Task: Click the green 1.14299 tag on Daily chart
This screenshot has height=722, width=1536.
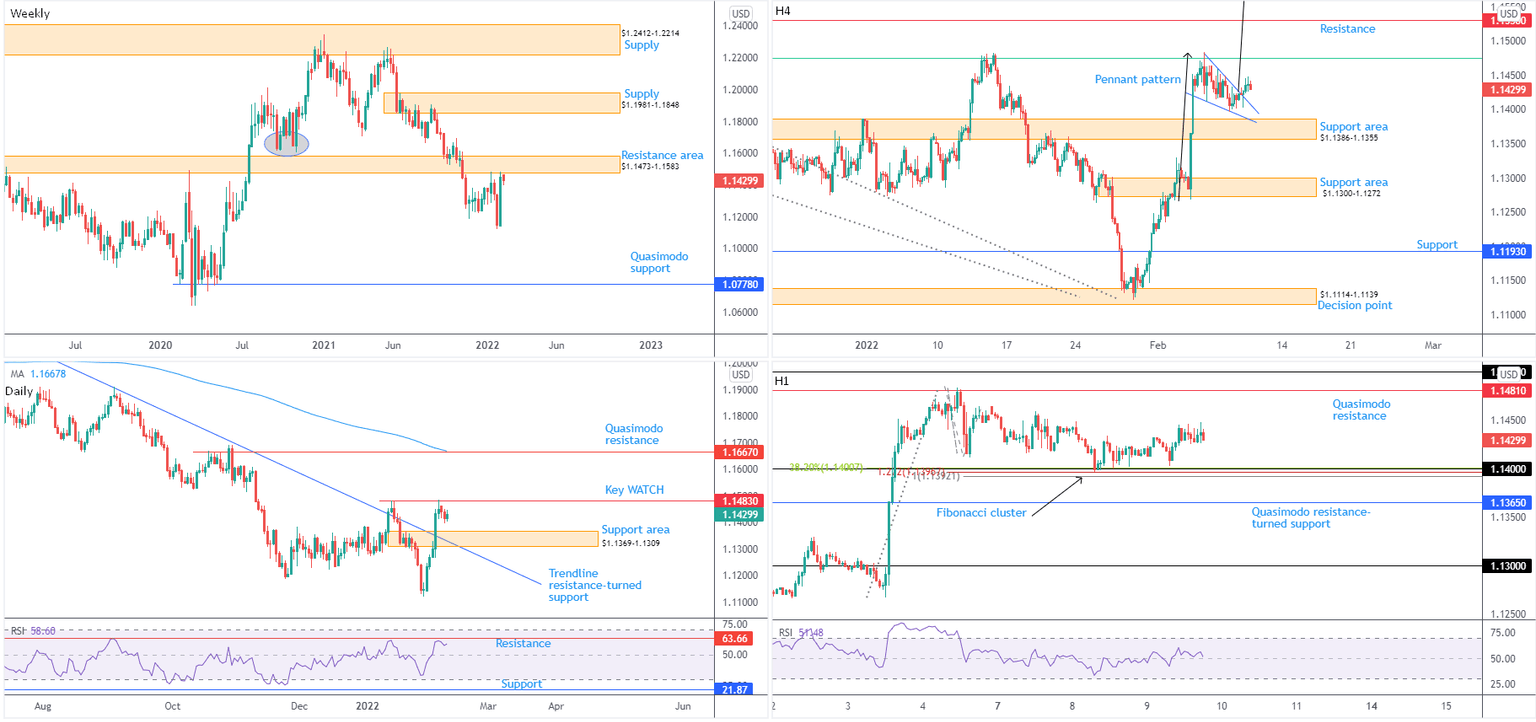Action: pos(740,514)
